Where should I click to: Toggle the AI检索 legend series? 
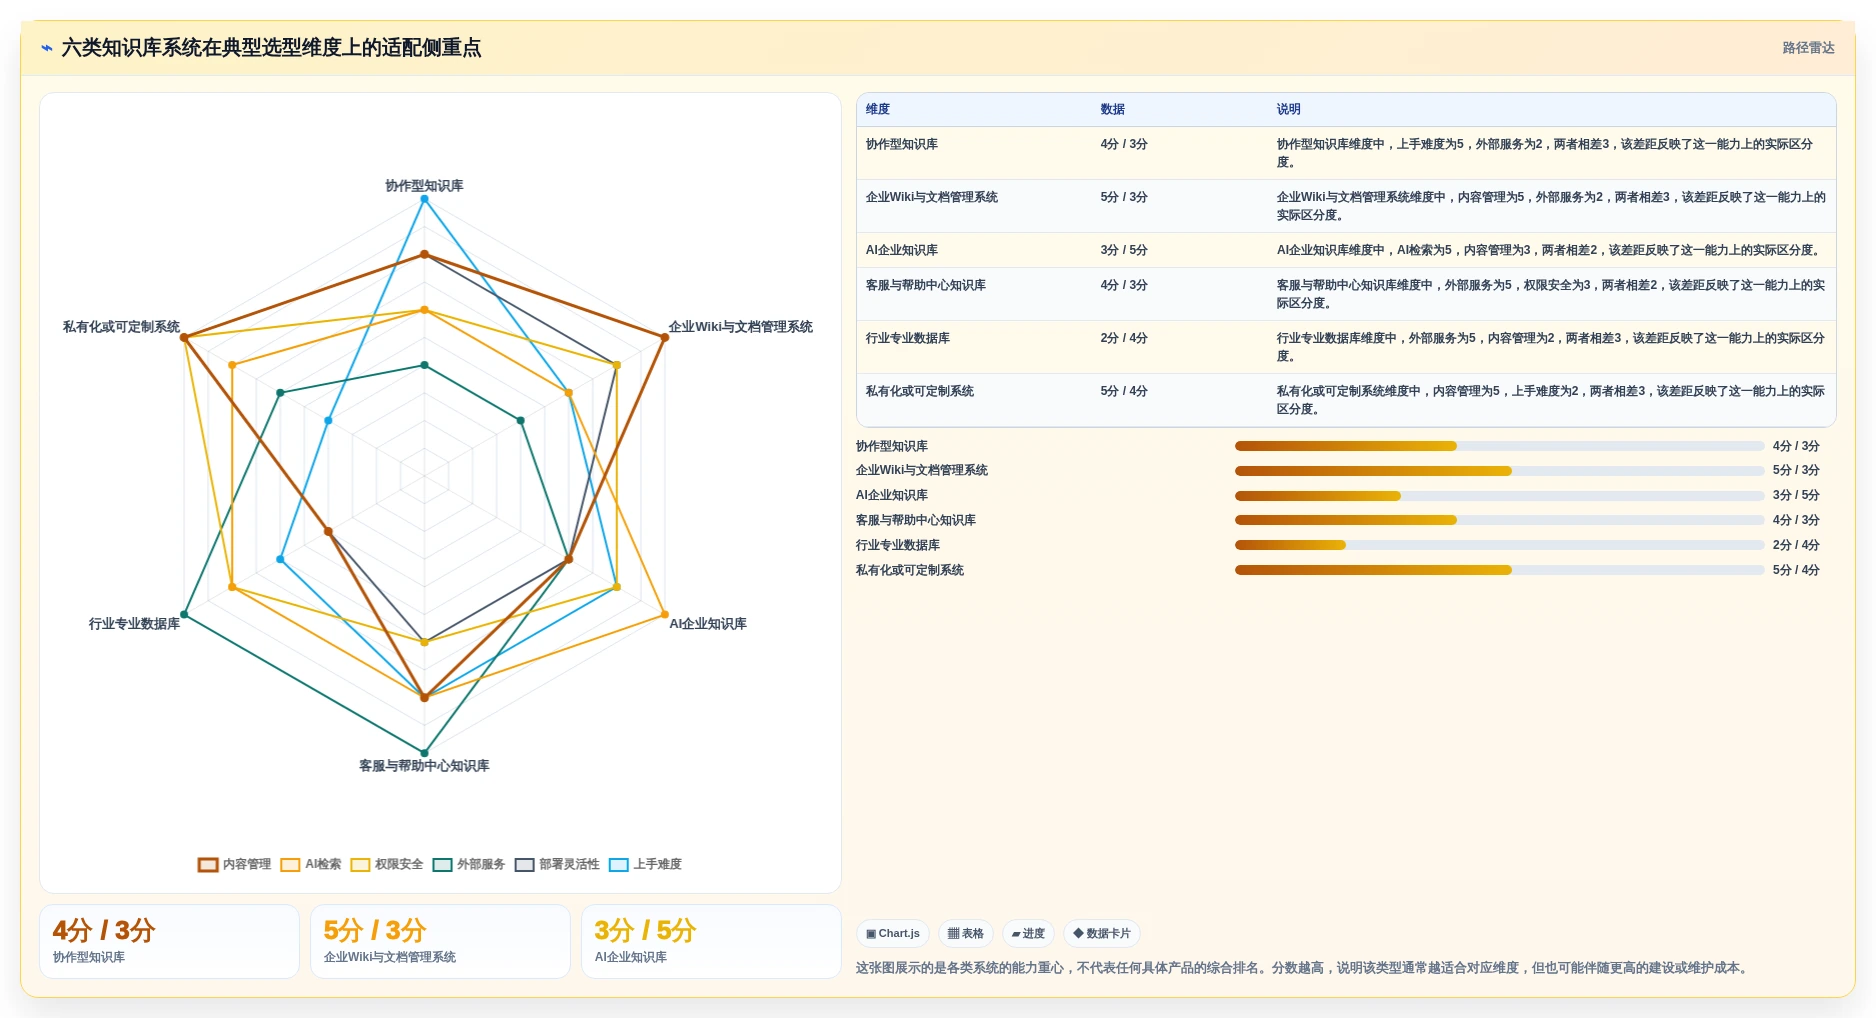[311, 864]
